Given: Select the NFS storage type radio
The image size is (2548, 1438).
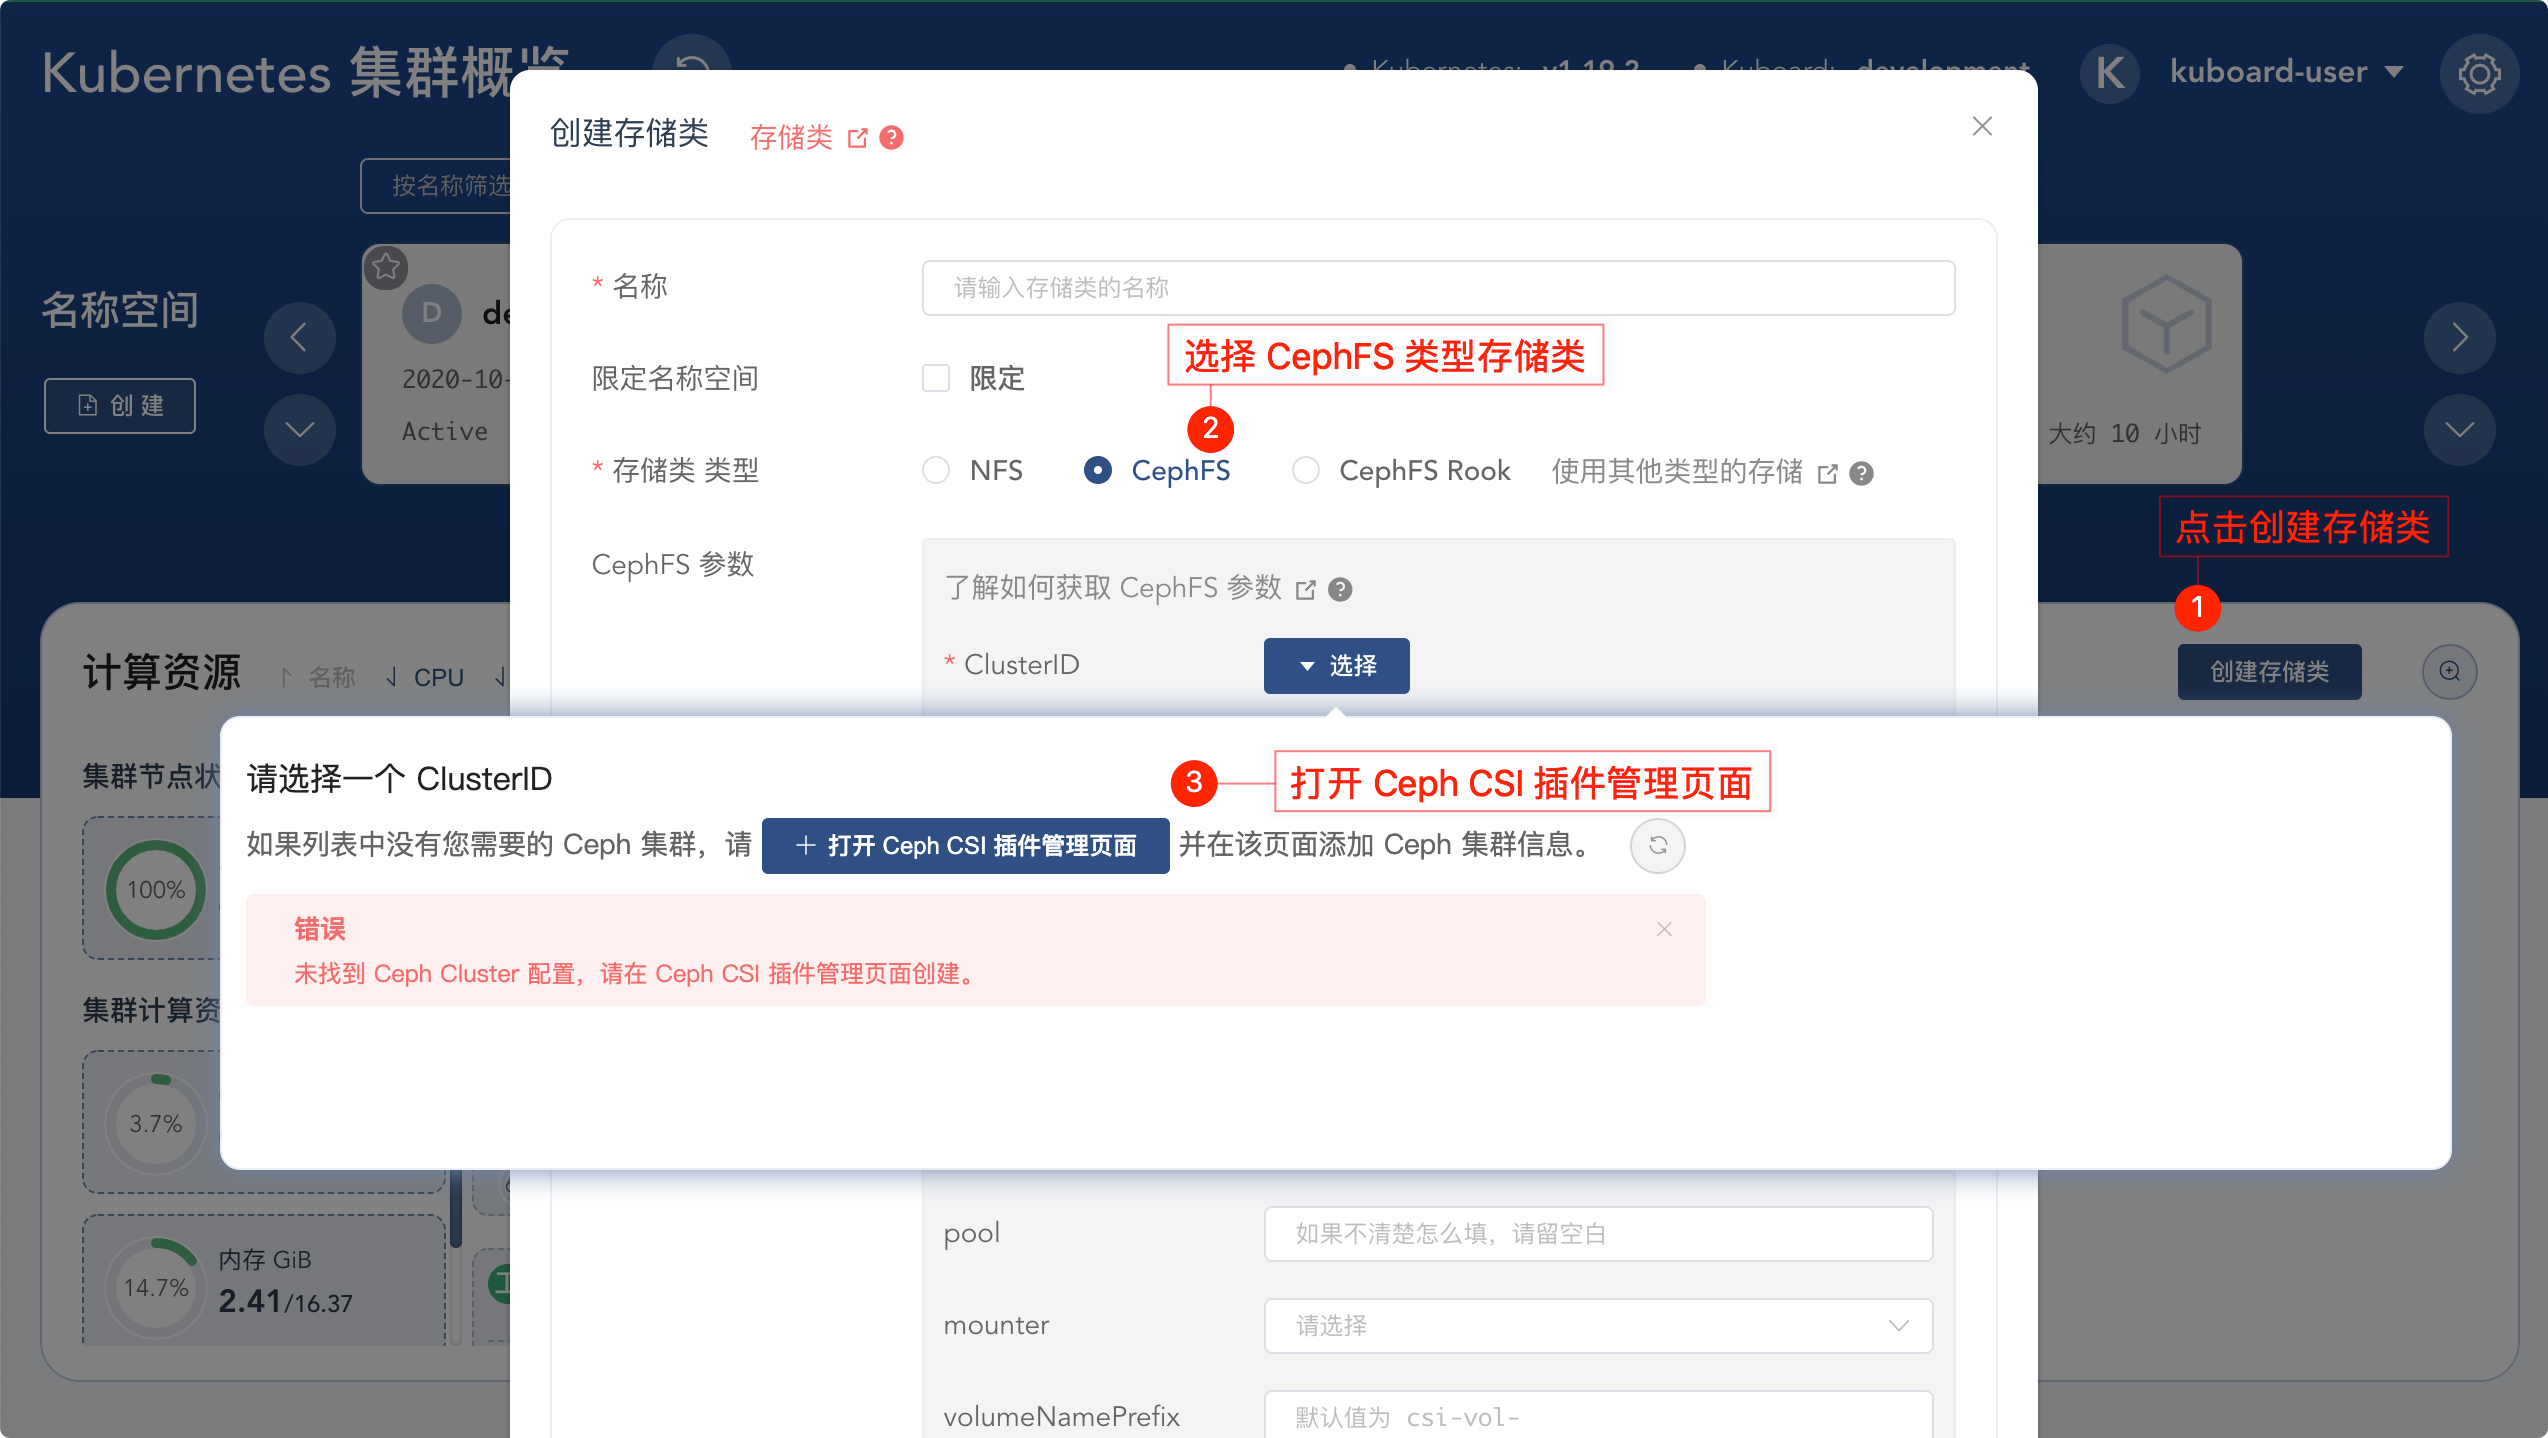Looking at the screenshot, I should [936, 471].
